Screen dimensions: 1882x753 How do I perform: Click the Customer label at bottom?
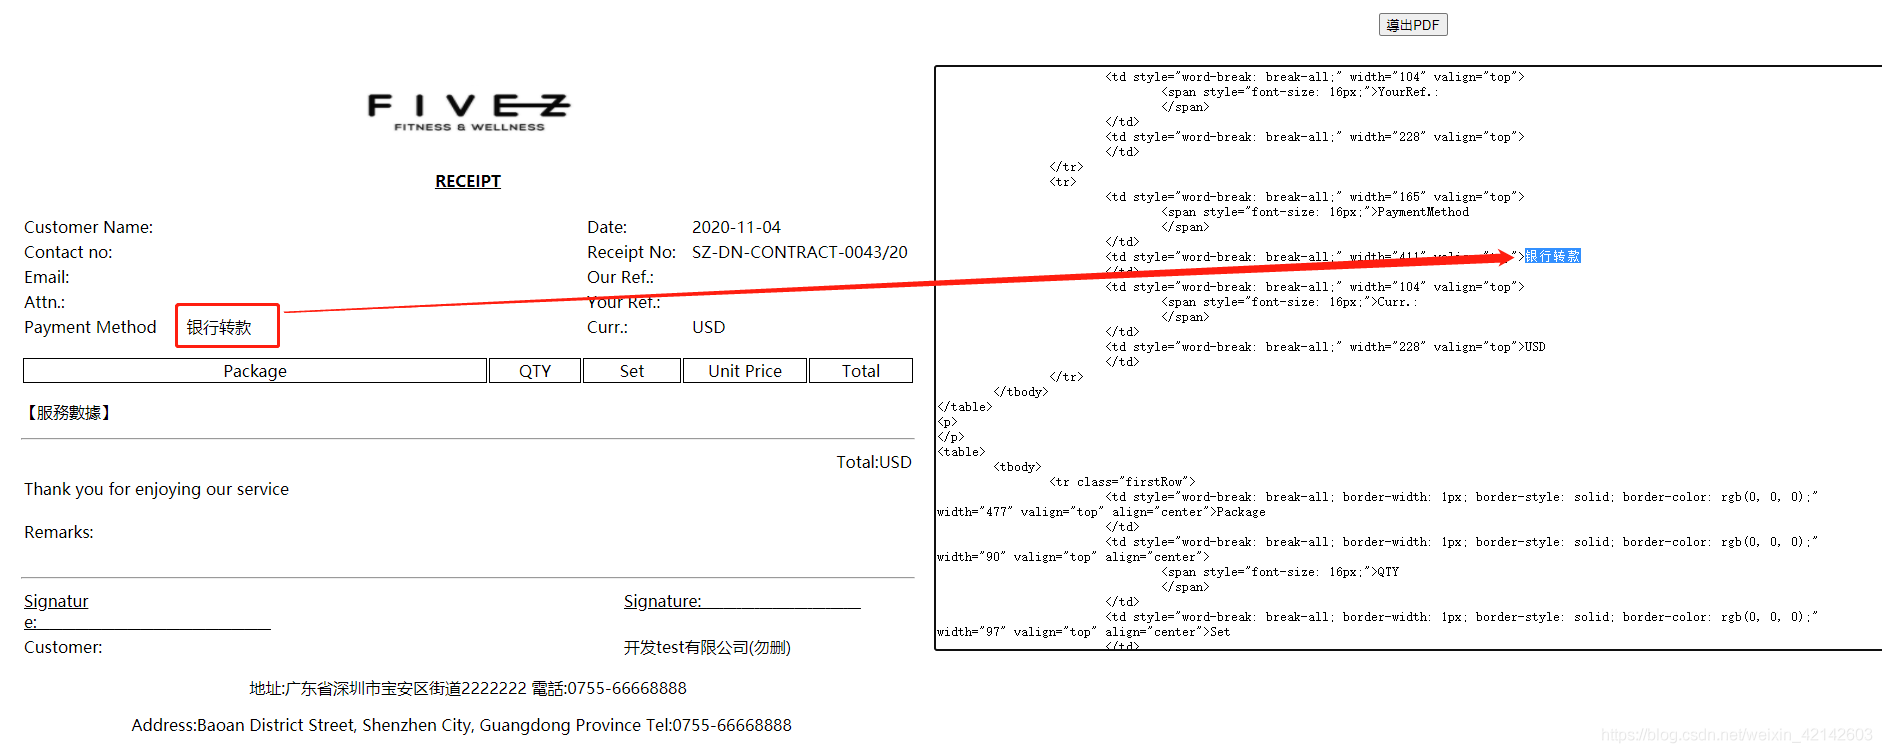point(63,647)
